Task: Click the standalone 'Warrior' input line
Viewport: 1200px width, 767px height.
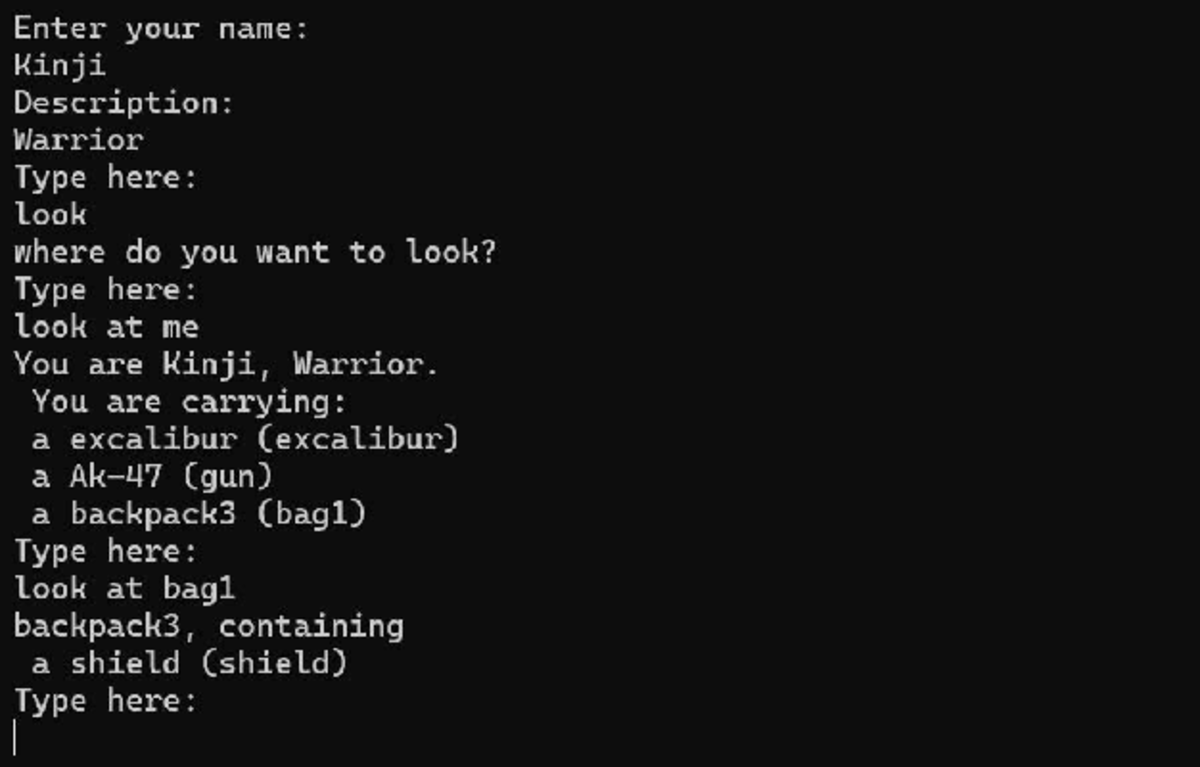Action: pyautogui.click(x=79, y=140)
